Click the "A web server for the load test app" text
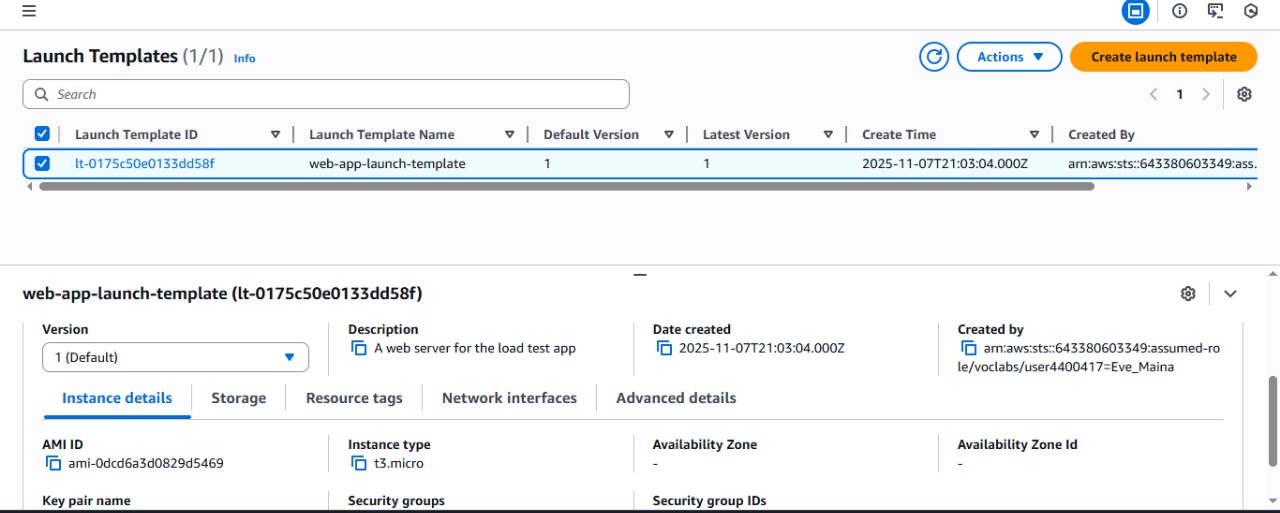The width and height of the screenshot is (1280, 513). click(x=475, y=348)
